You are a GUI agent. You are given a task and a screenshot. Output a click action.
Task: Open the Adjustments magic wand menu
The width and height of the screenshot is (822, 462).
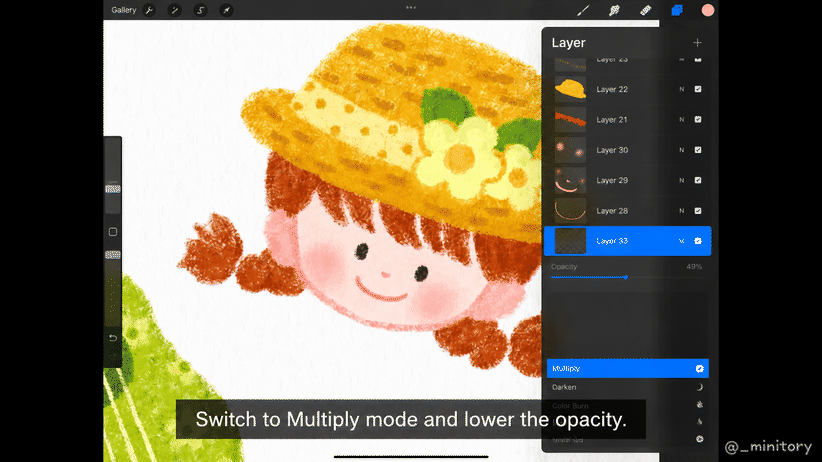point(175,10)
